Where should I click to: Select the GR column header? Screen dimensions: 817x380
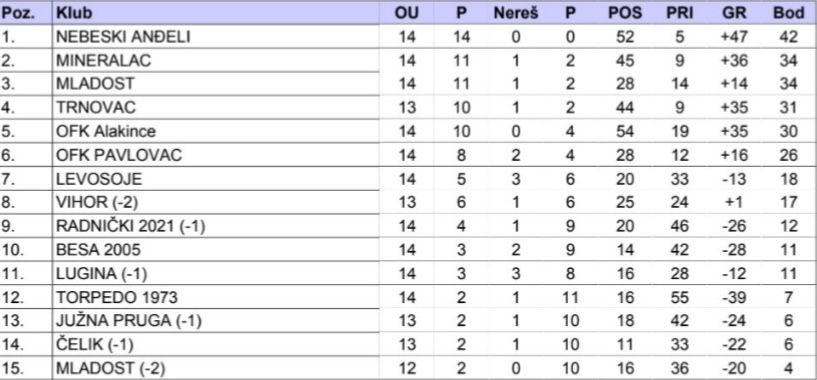click(x=735, y=13)
